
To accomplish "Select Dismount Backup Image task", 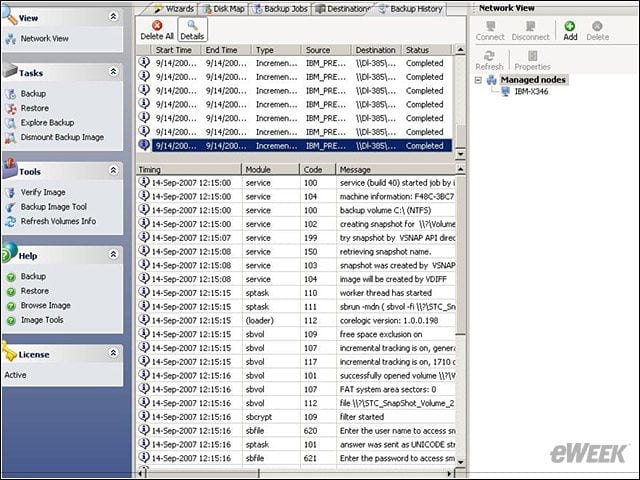I will click(62, 137).
